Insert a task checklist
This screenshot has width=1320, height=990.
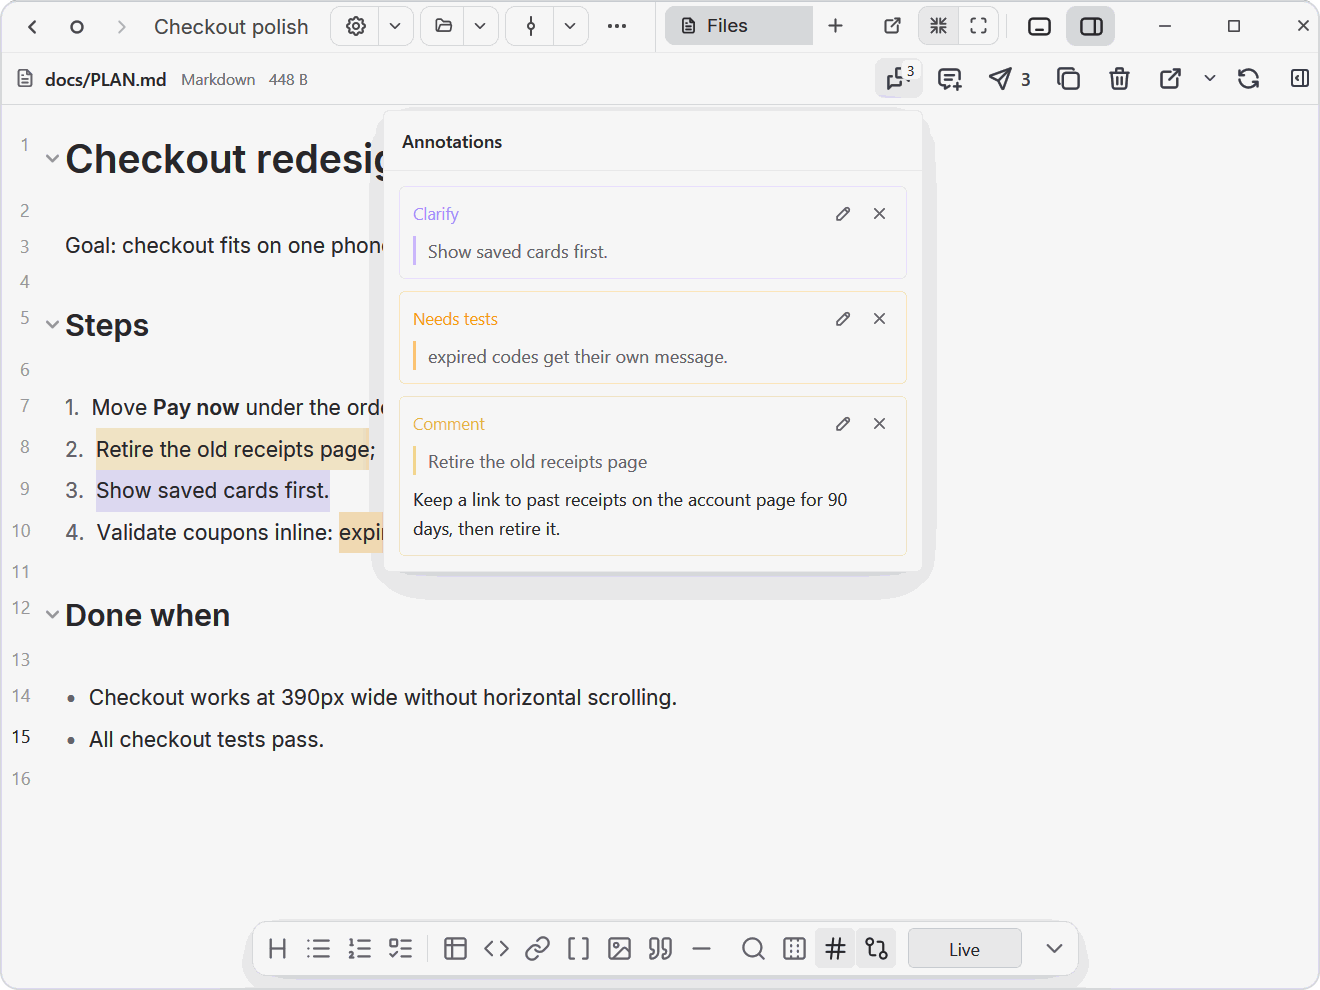click(x=401, y=949)
